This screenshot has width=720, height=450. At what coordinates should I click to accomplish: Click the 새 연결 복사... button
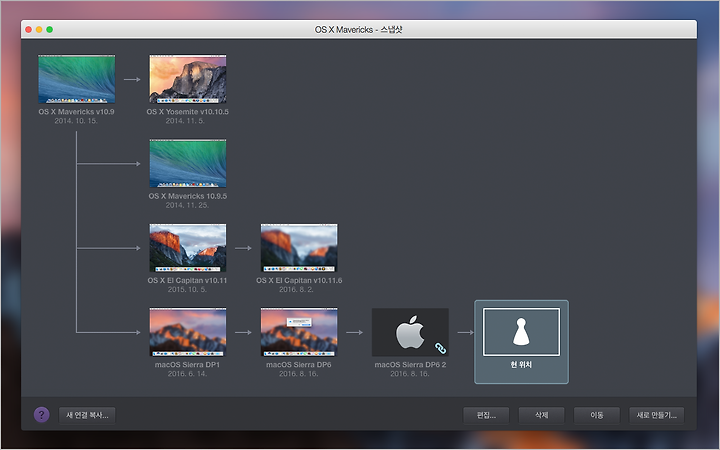(87, 415)
